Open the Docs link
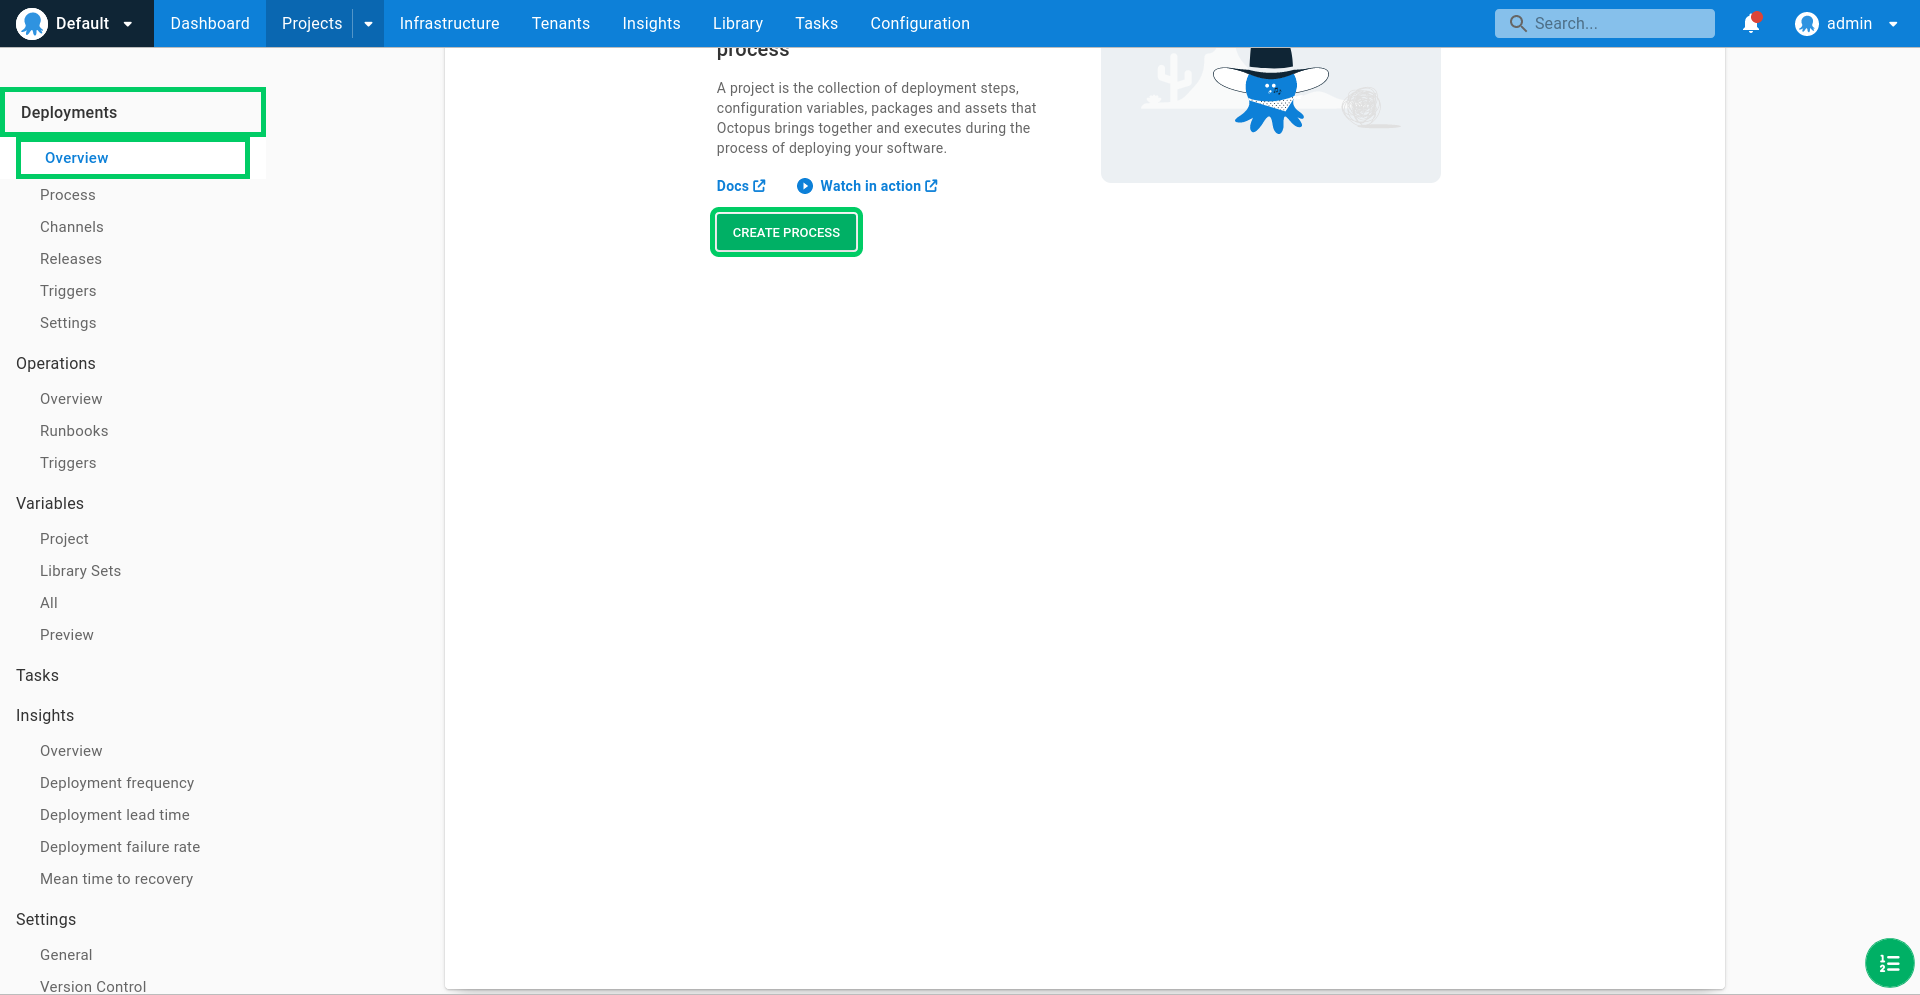The image size is (1920, 995). click(x=741, y=186)
